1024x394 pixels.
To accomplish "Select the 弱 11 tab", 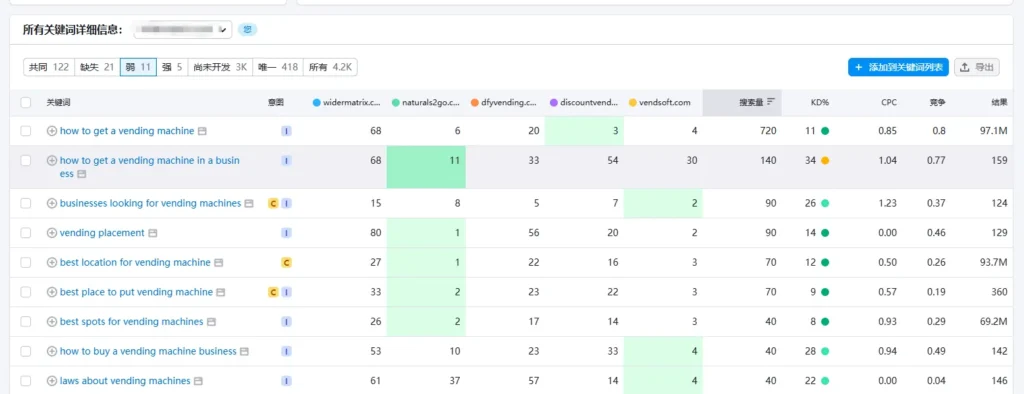I will (138, 67).
